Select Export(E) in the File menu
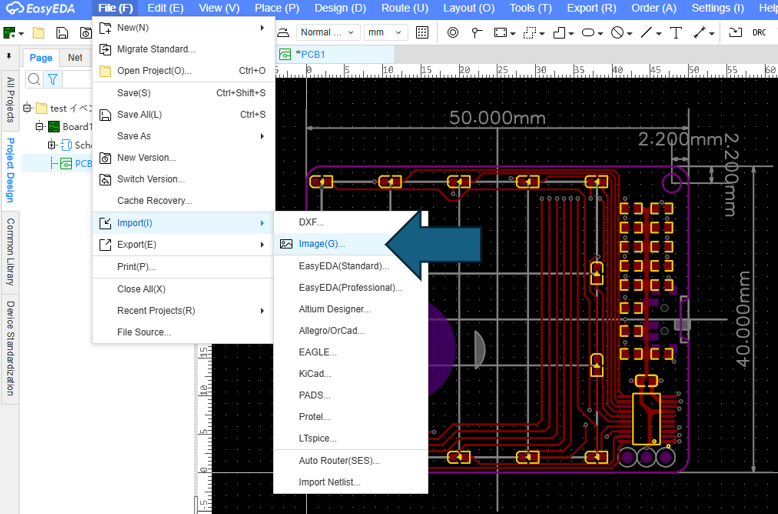Image resolution: width=778 pixels, height=514 pixels. [137, 244]
